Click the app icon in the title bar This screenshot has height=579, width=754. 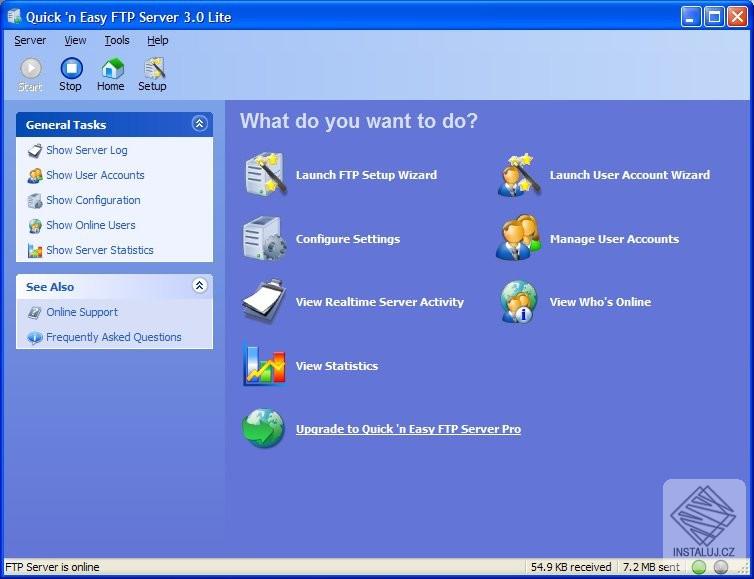14,17
